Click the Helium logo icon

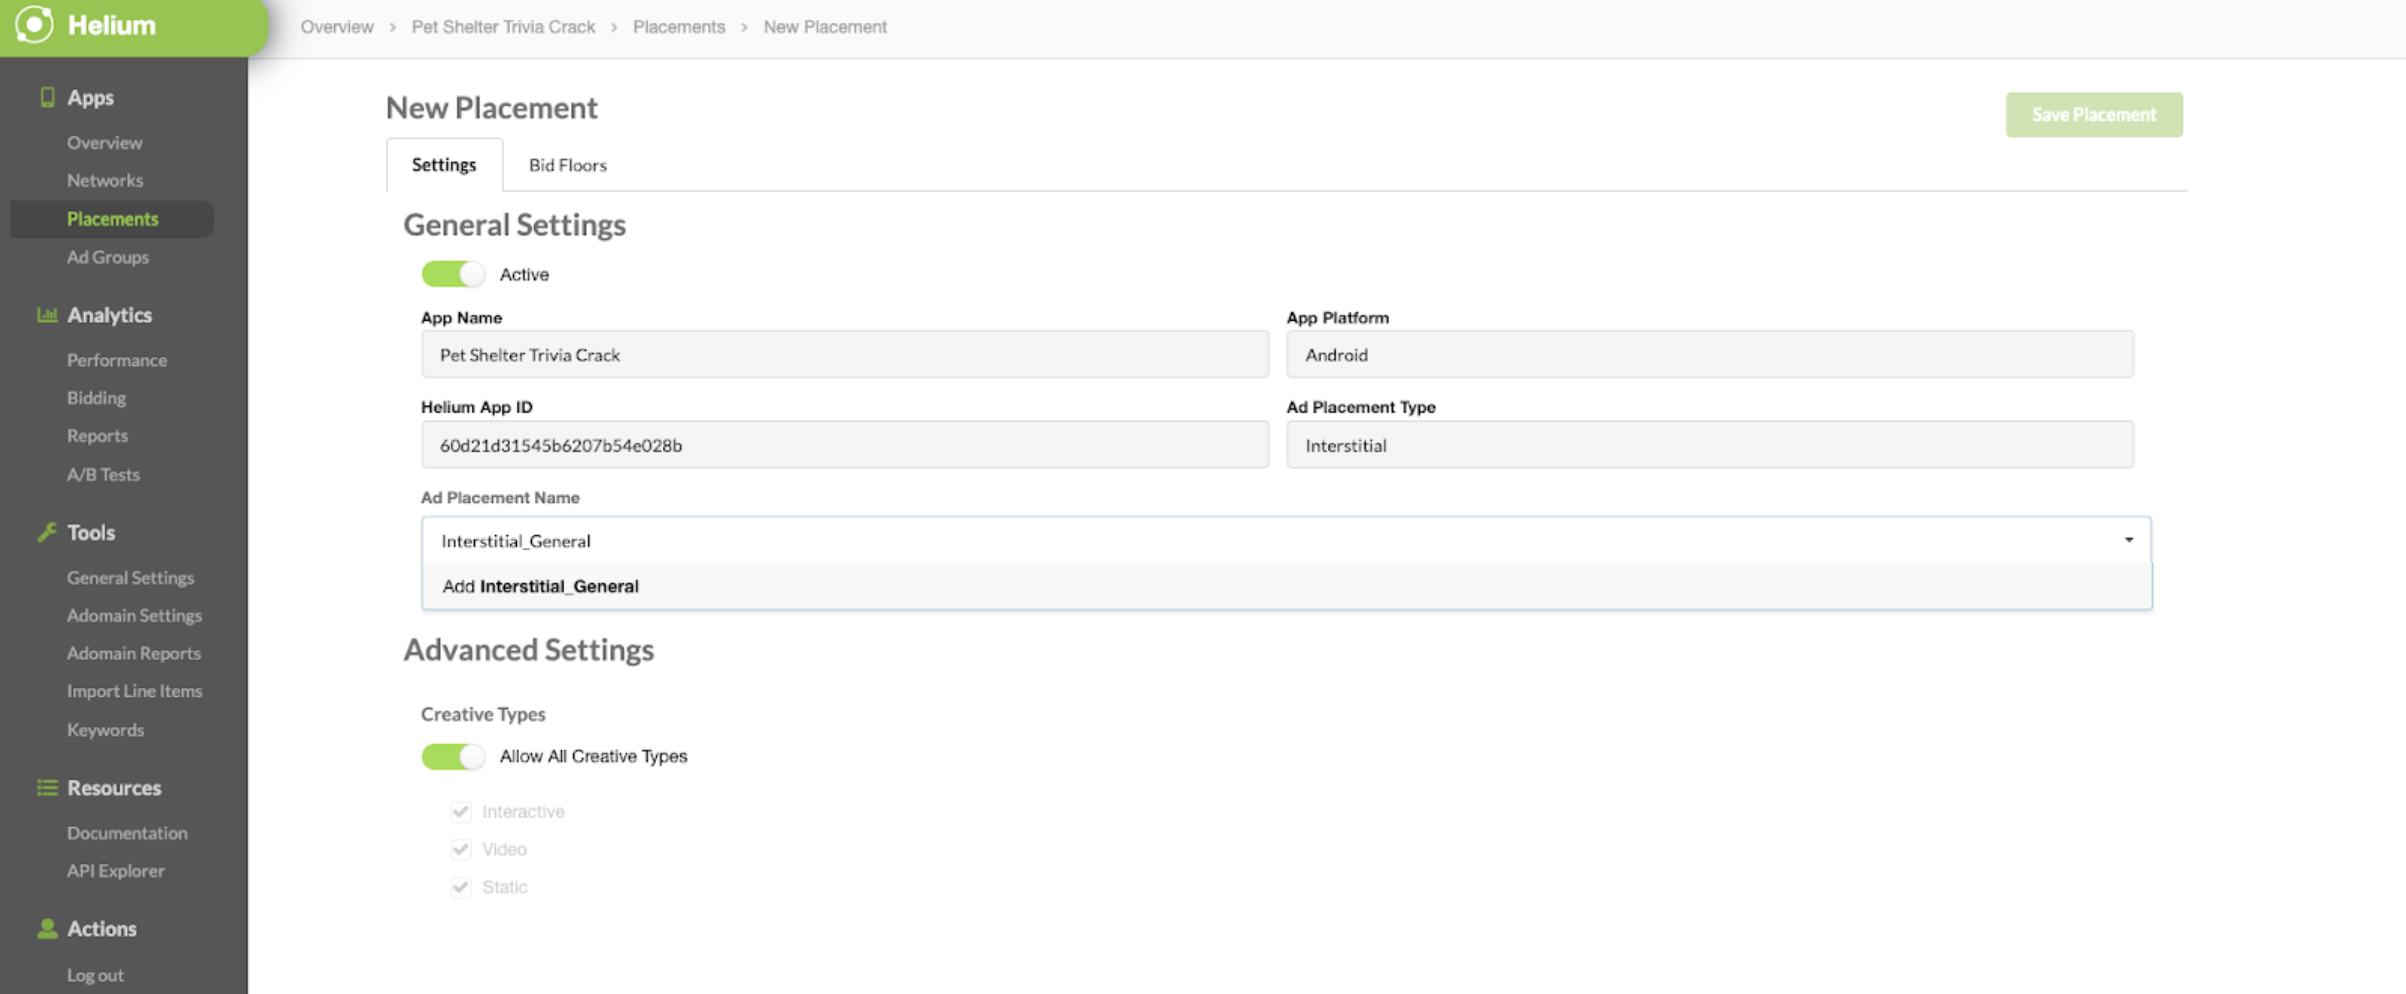point(34,24)
